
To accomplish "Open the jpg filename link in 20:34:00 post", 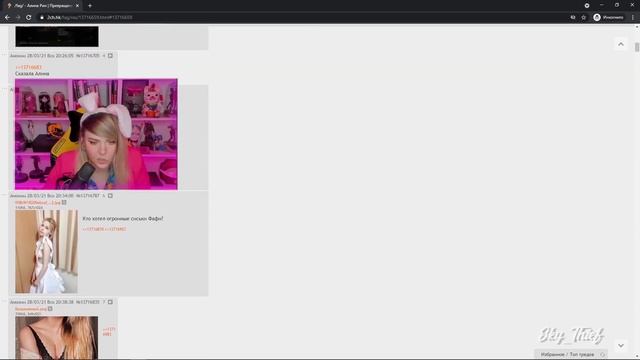I will 38,202.
